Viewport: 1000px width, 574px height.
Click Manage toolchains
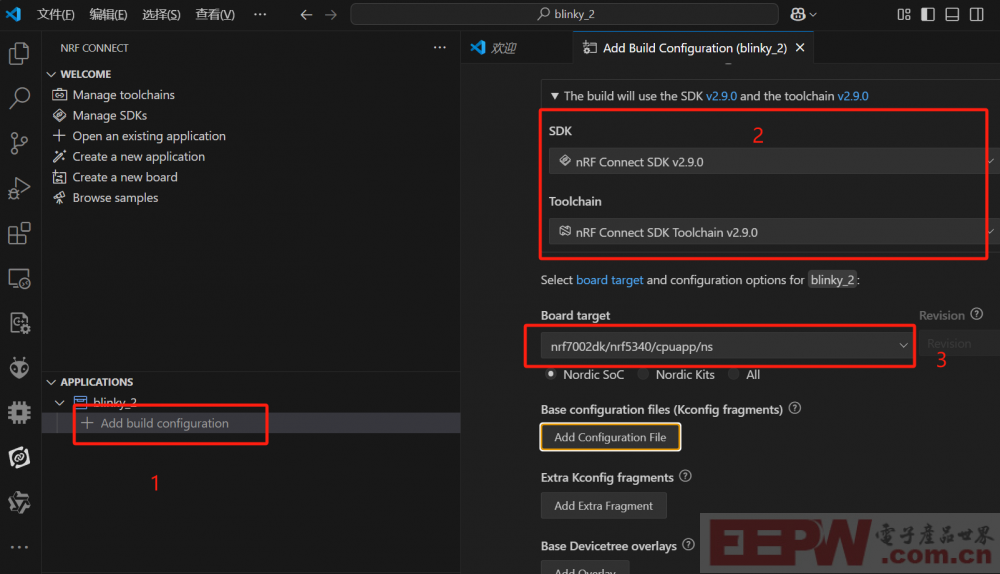124,95
